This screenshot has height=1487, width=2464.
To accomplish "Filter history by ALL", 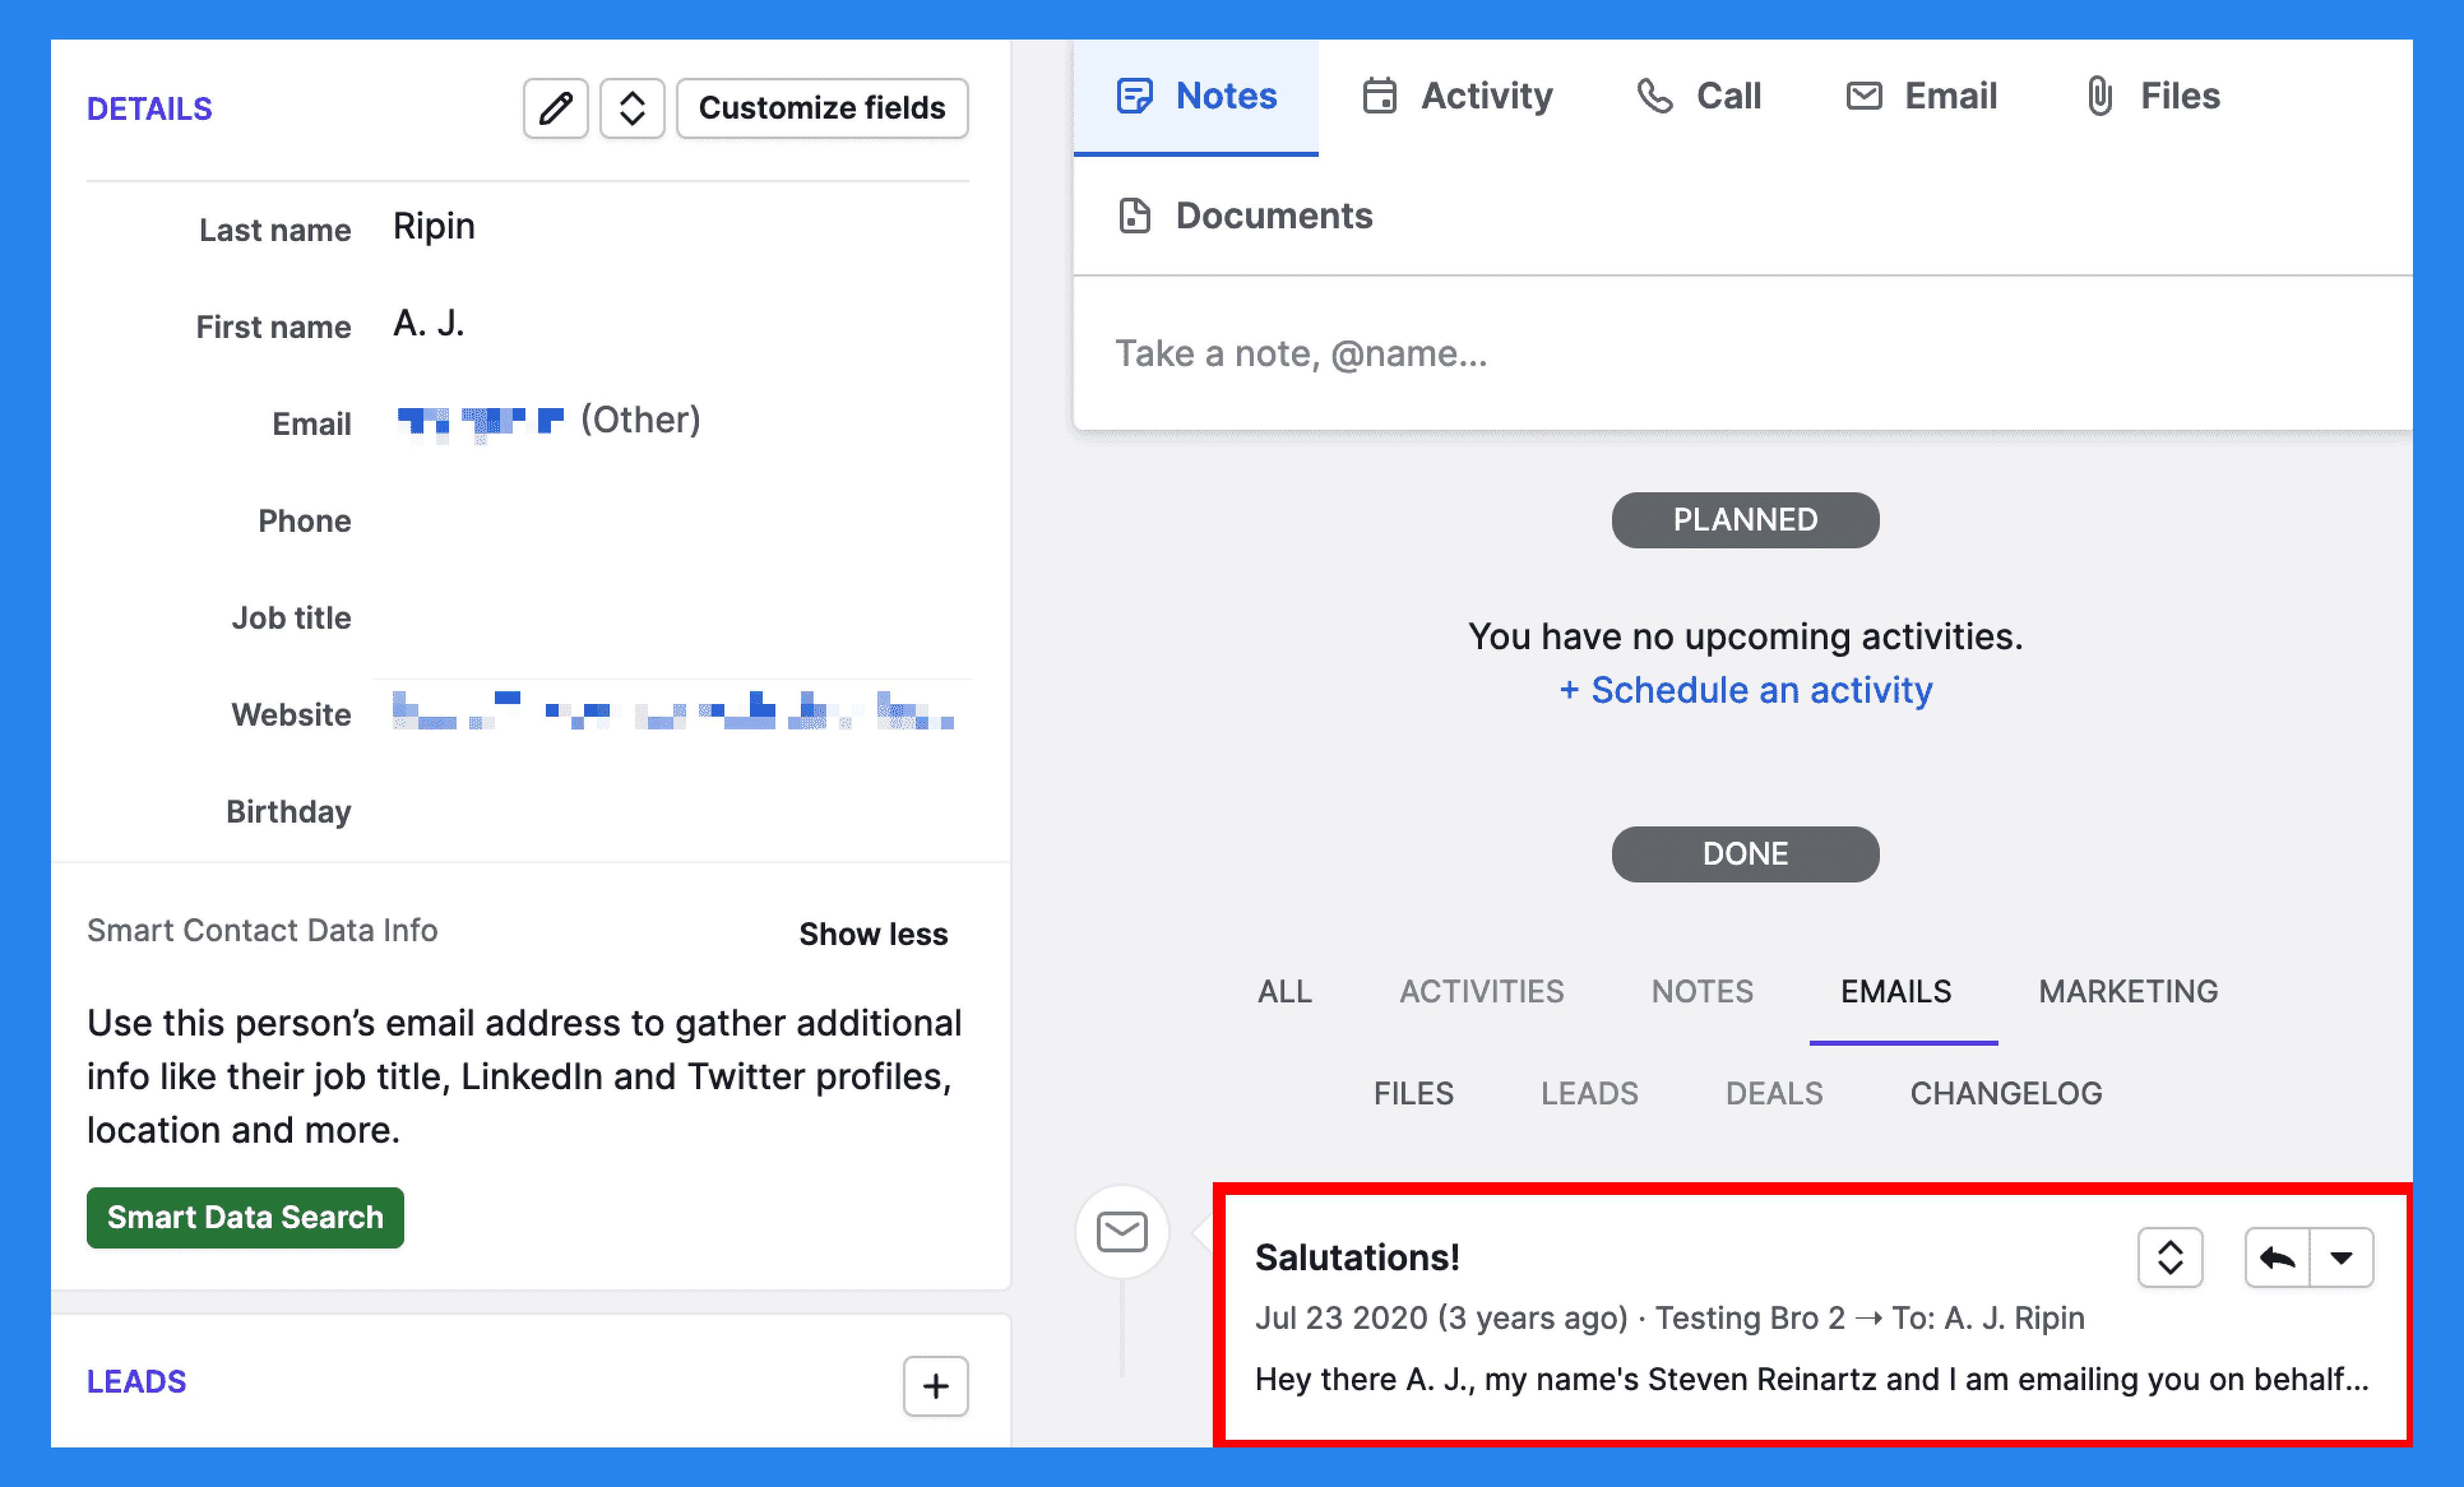I will (x=1284, y=992).
